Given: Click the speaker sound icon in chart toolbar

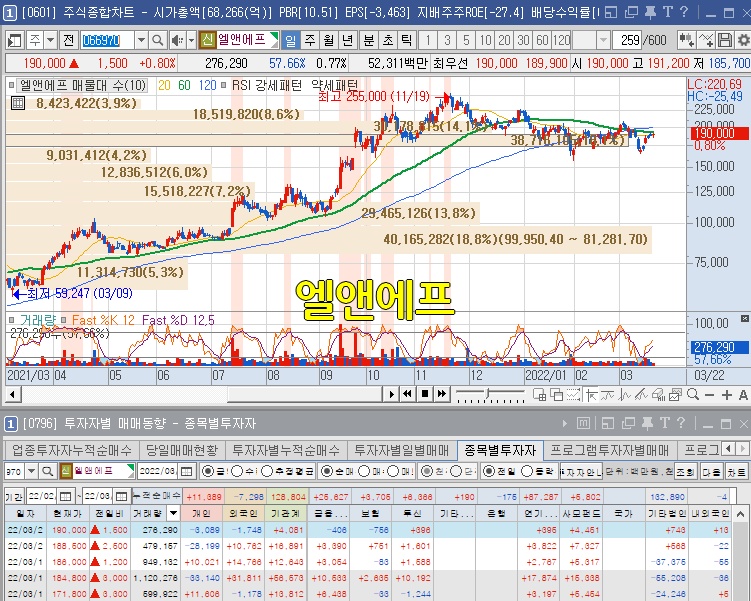Looking at the screenshot, I should click(x=177, y=40).
